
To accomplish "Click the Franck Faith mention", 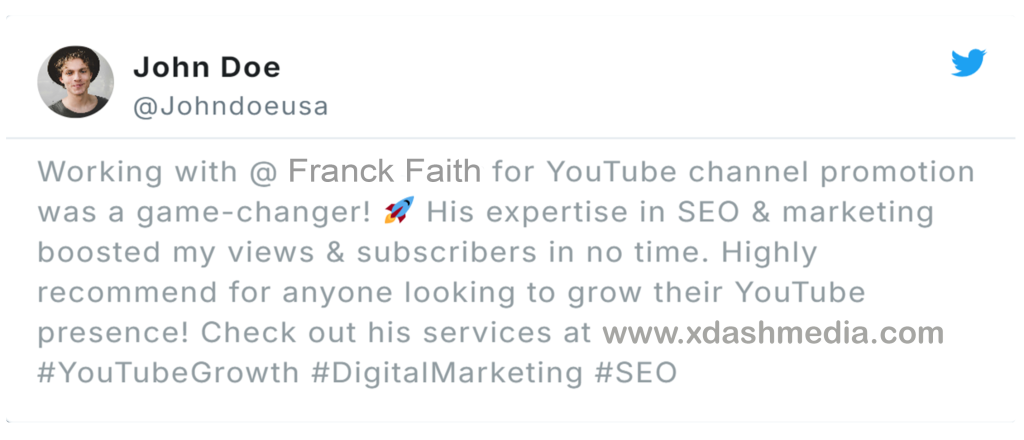I will point(384,171).
